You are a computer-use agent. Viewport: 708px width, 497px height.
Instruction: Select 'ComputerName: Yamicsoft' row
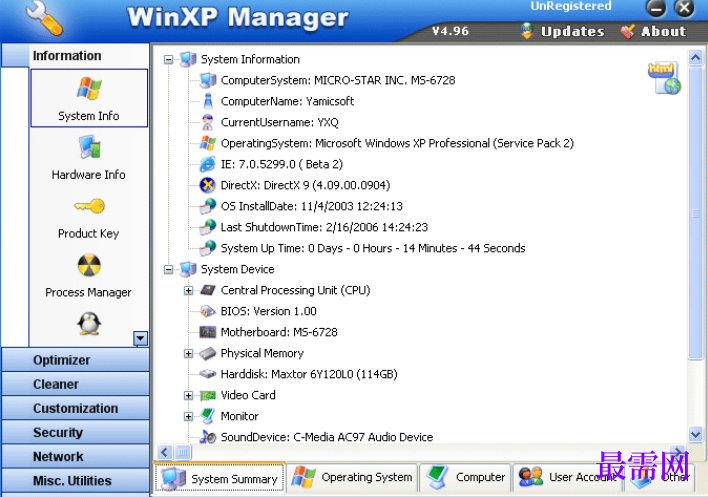click(287, 102)
